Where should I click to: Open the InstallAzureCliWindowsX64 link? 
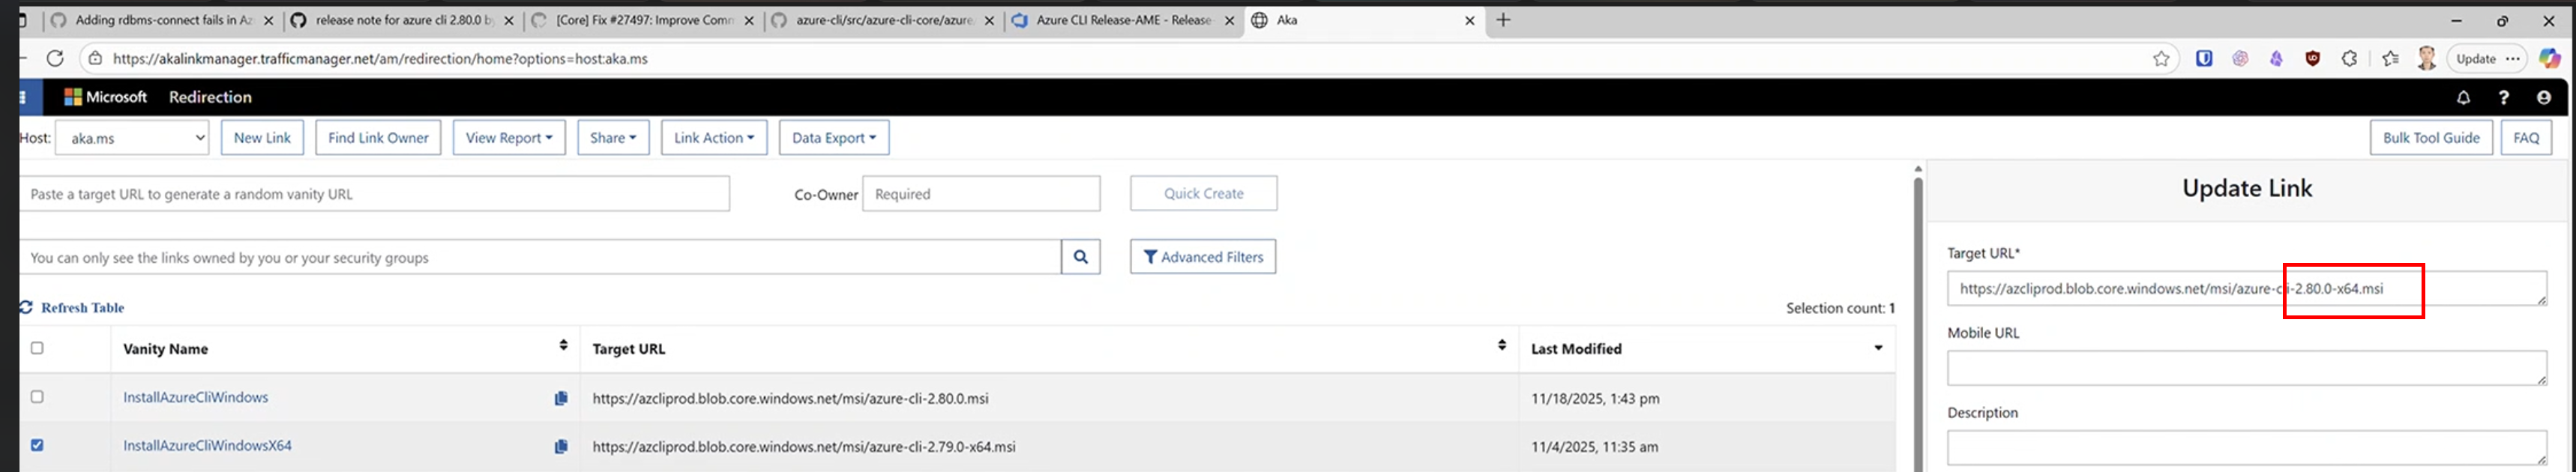(x=207, y=445)
